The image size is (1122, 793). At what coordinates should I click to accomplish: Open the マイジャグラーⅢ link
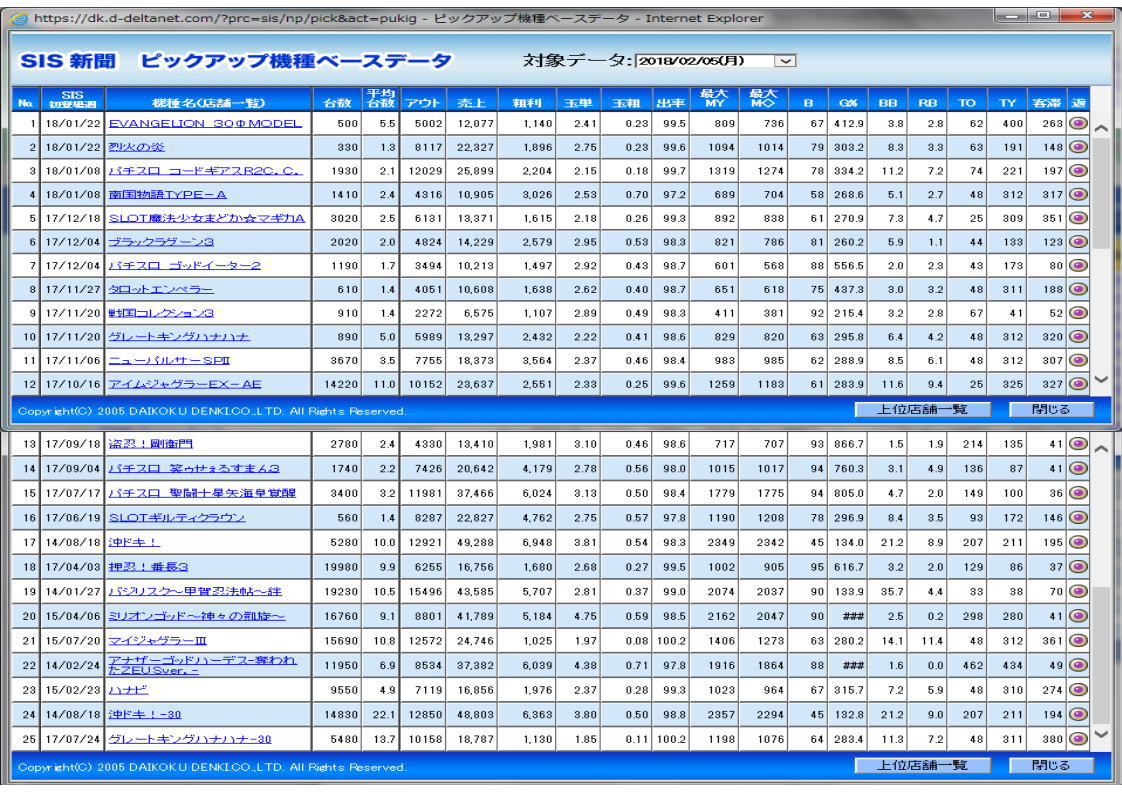click(x=157, y=641)
